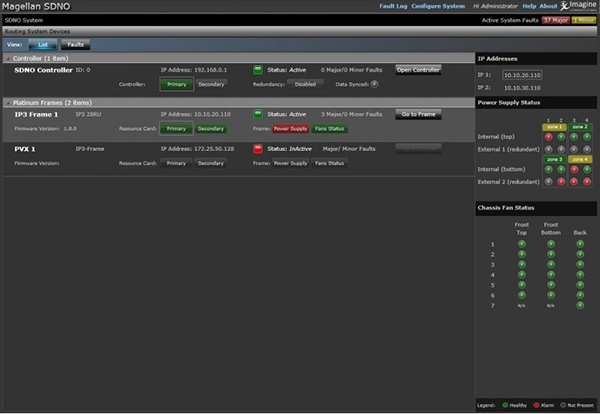Open the Fault Log link
The width and height of the screenshot is (600, 414).
pos(396,6)
